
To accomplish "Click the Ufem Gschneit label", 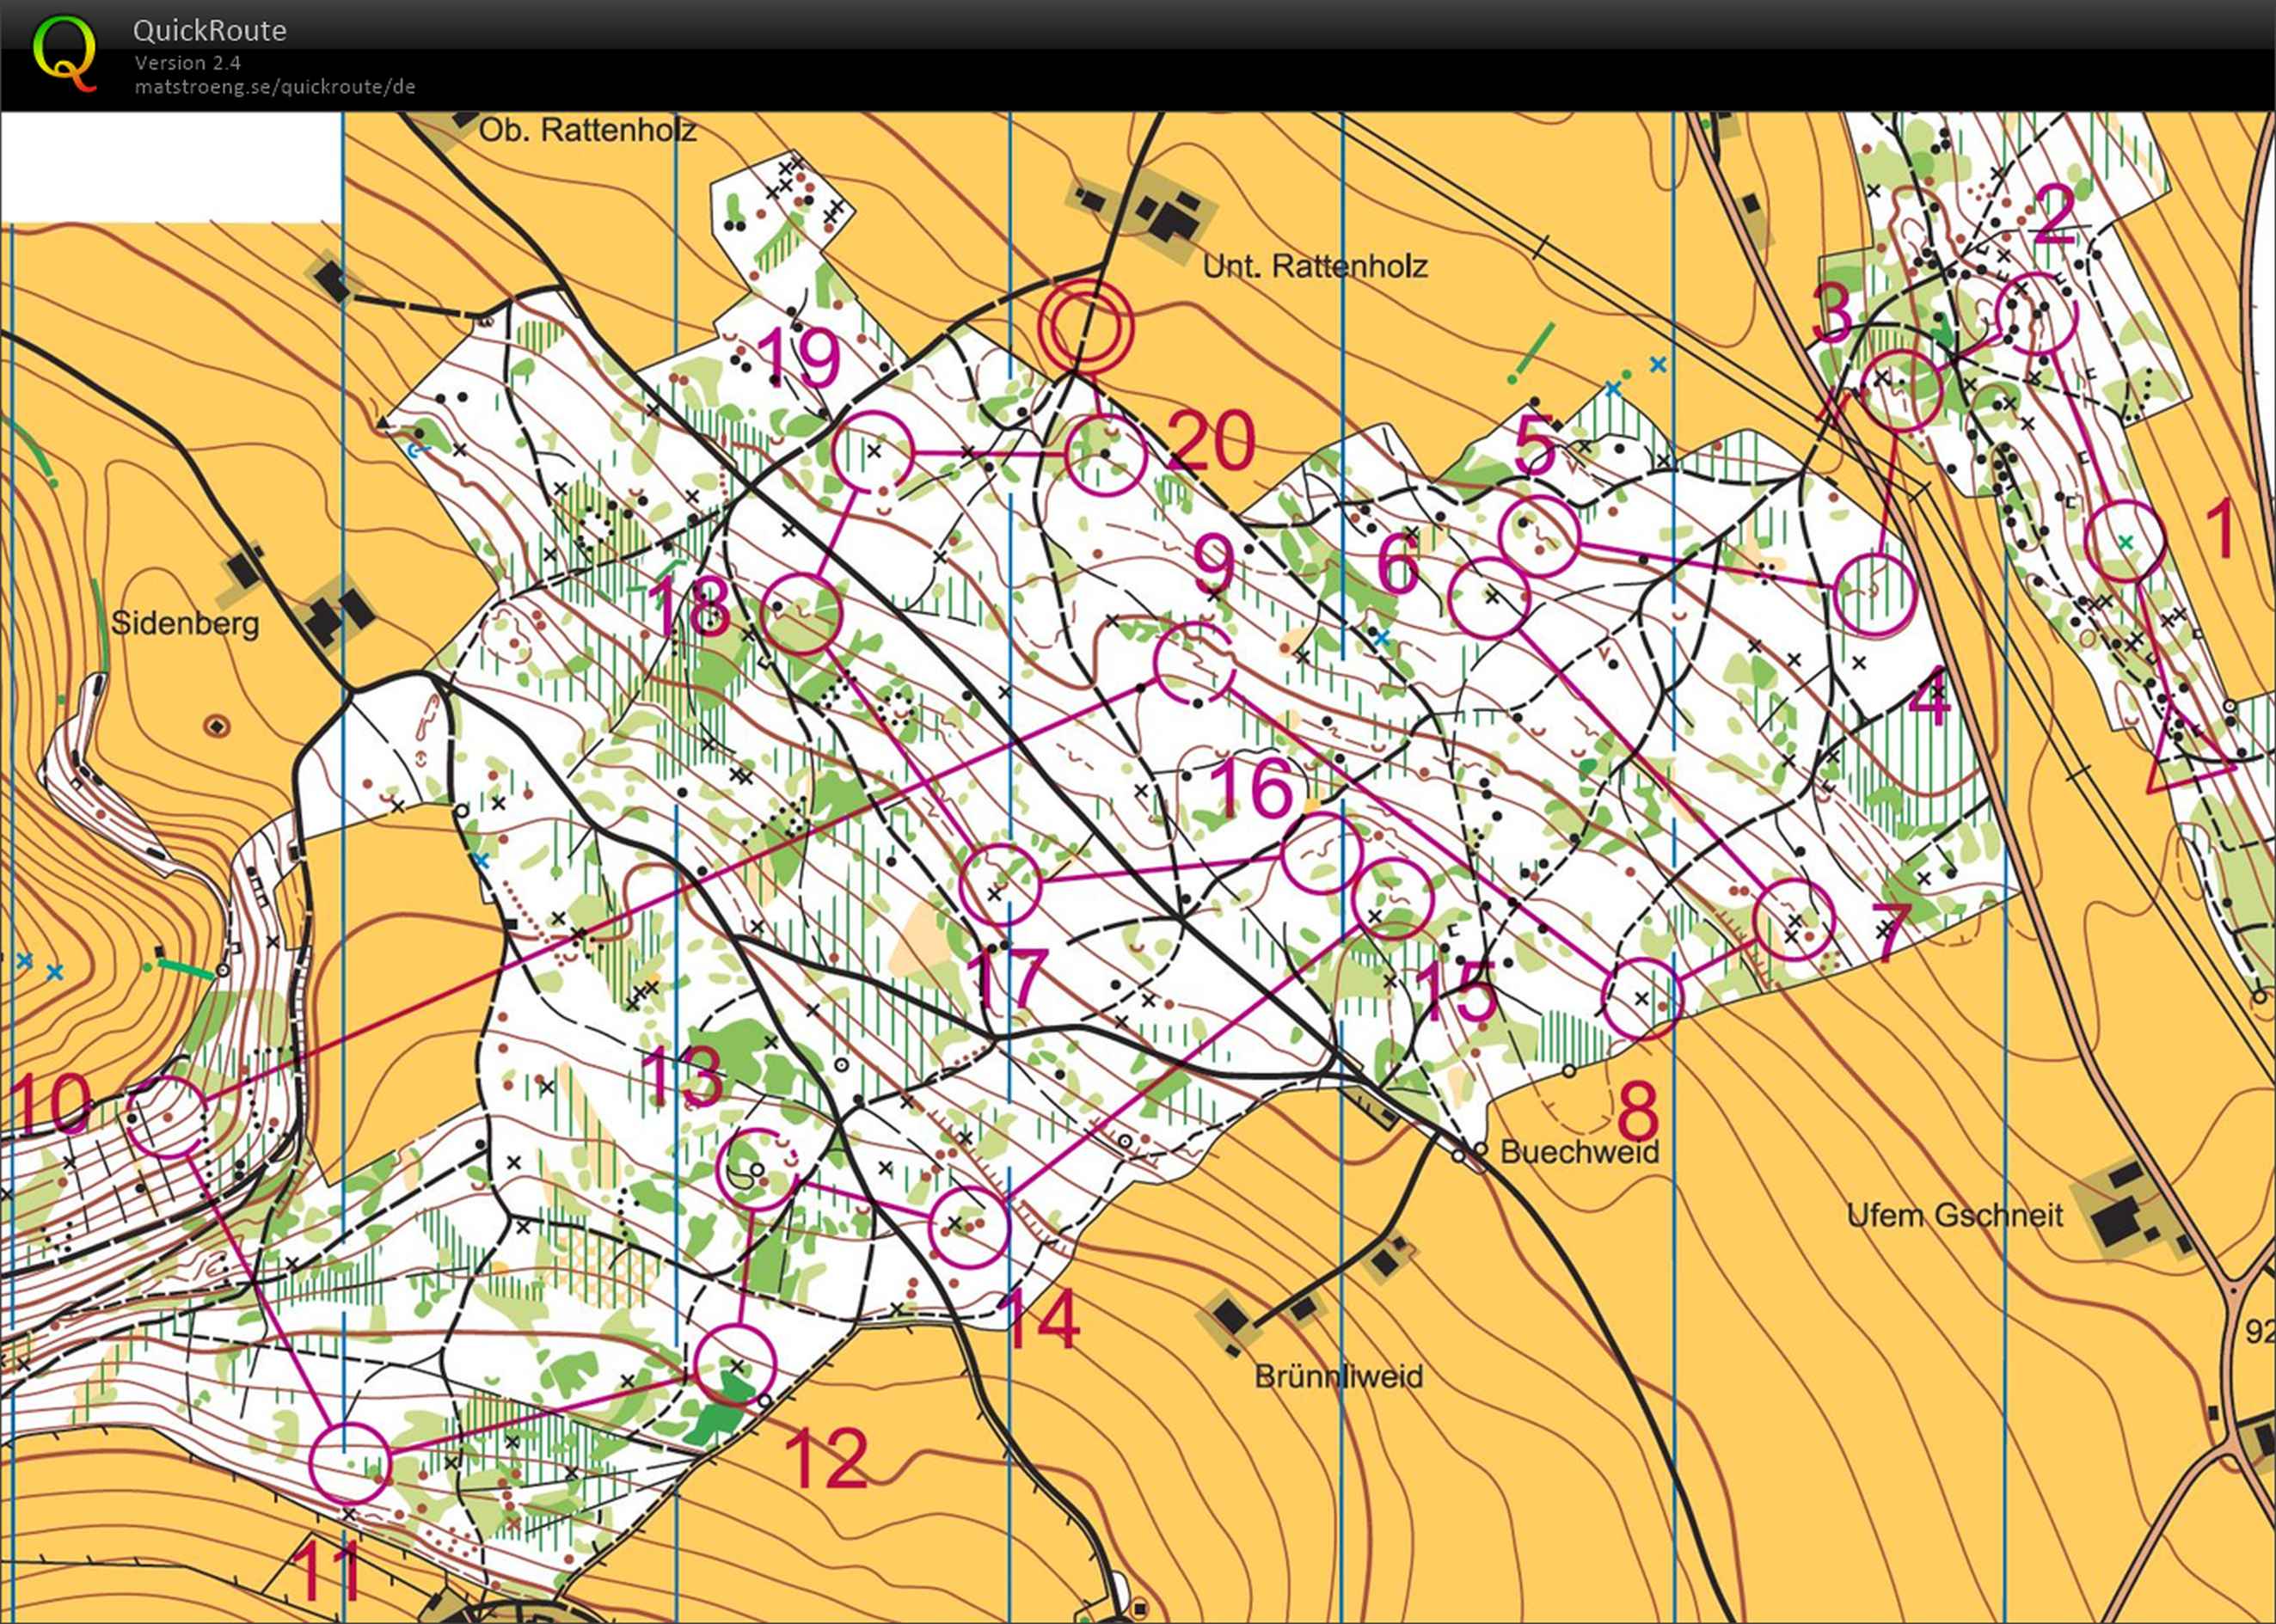I will tap(1954, 1215).
